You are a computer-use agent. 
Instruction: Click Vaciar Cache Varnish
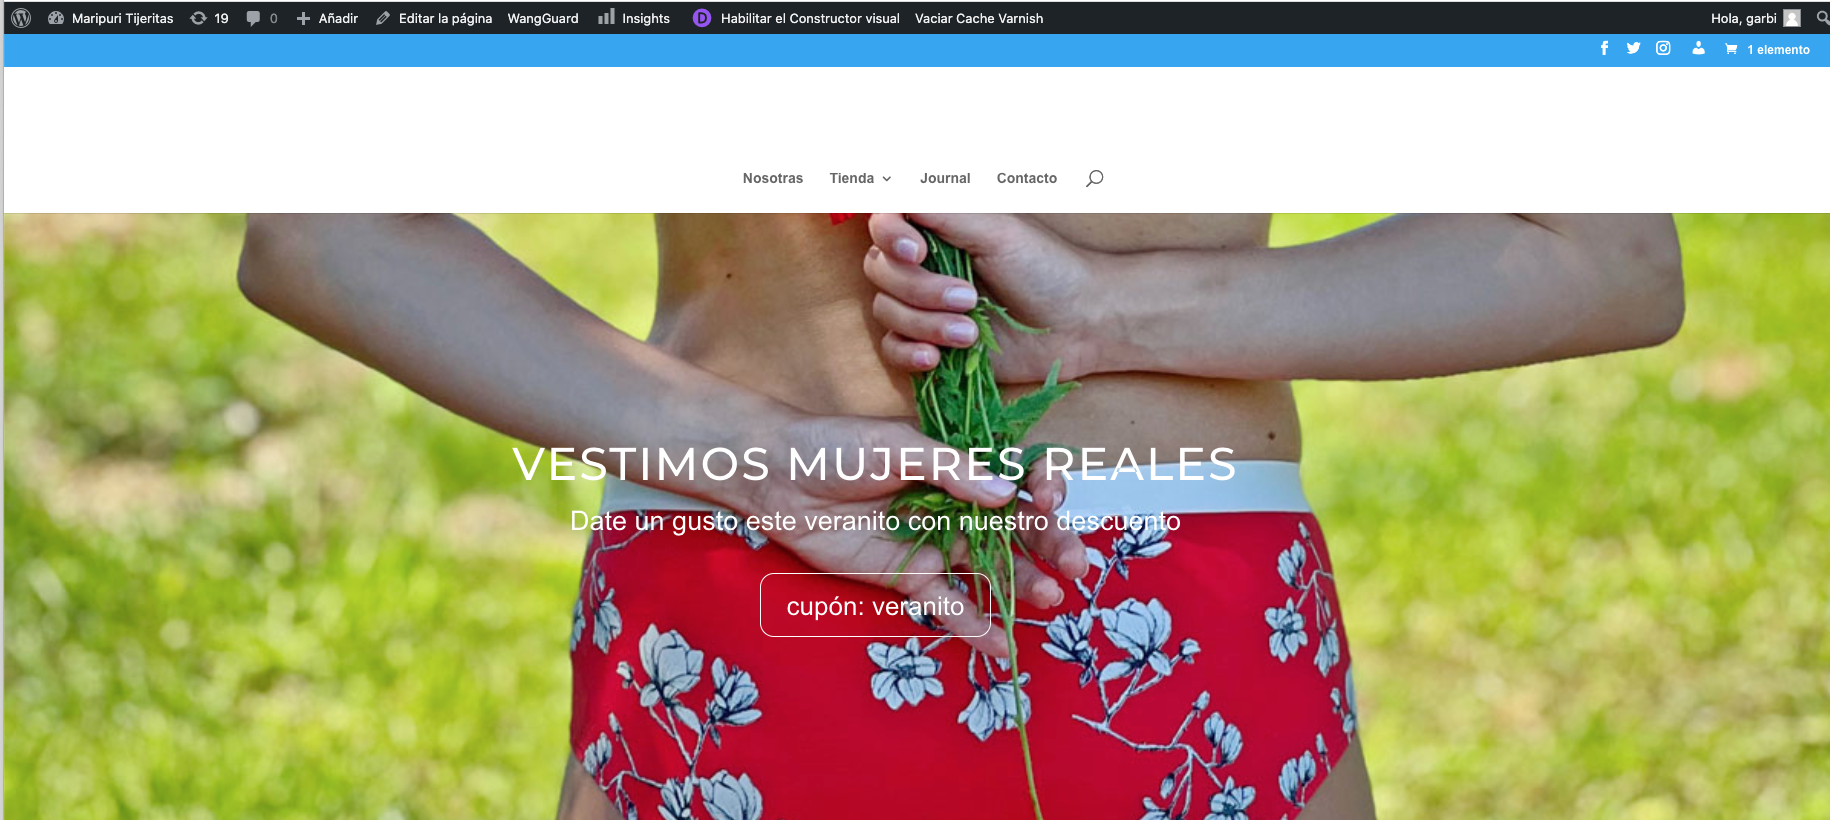click(x=979, y=18)
